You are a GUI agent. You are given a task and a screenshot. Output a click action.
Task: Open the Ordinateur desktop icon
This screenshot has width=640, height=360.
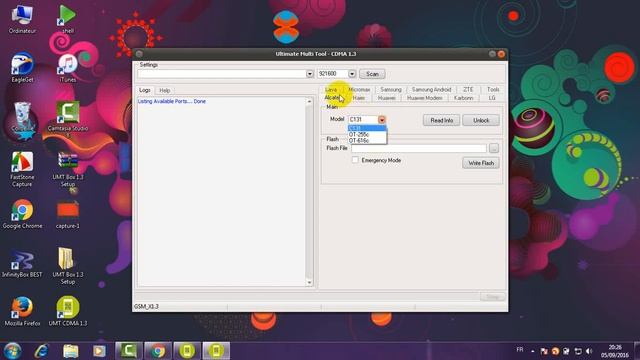(22, 20)
